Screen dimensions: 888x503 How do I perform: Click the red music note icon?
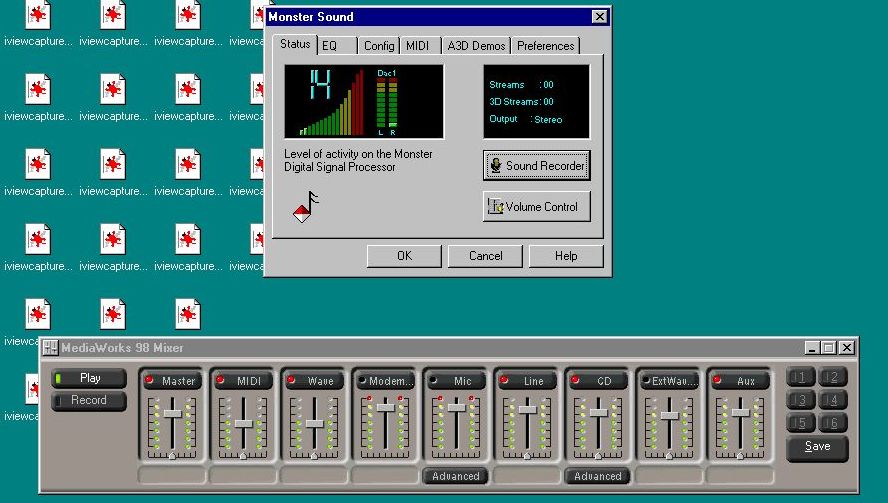click(x=306, y=207)
